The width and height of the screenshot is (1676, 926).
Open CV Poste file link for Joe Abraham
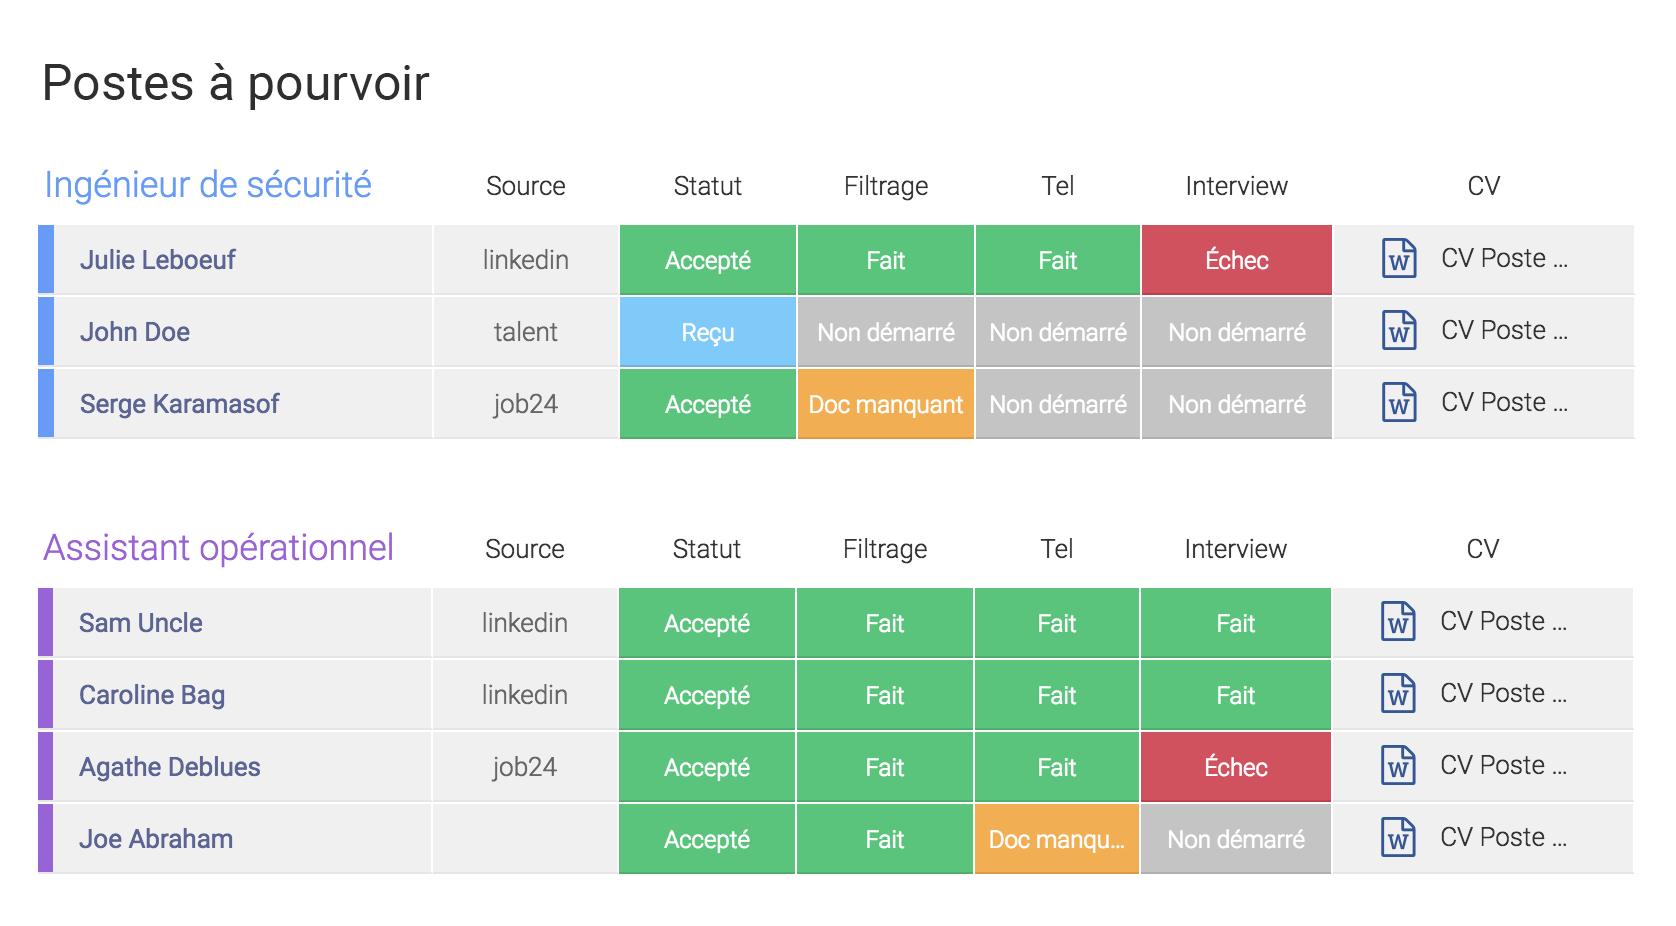[1503, 837]
